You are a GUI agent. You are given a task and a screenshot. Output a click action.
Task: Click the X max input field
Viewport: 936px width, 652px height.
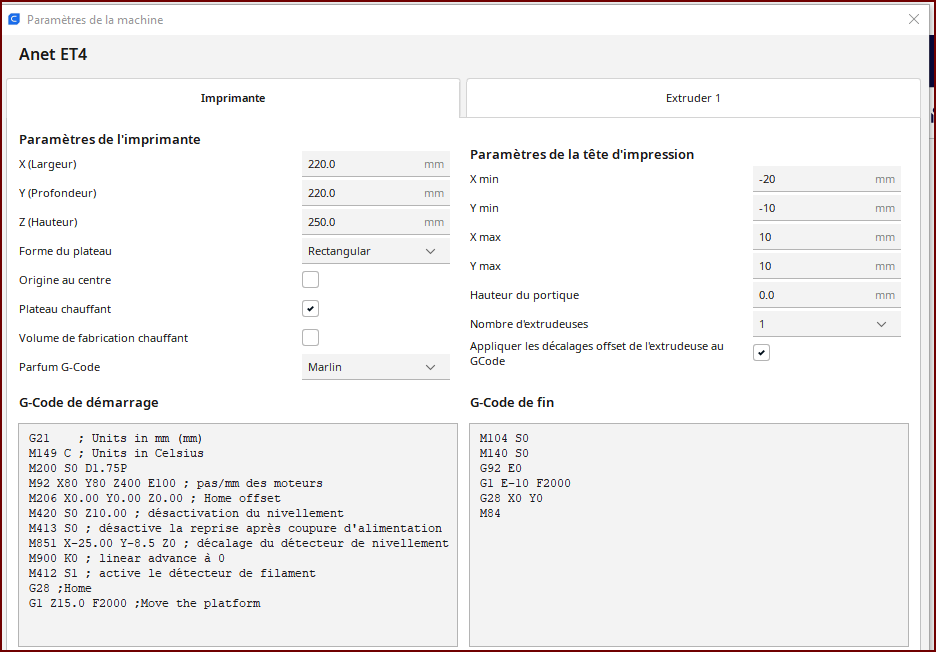coord(826,236)
